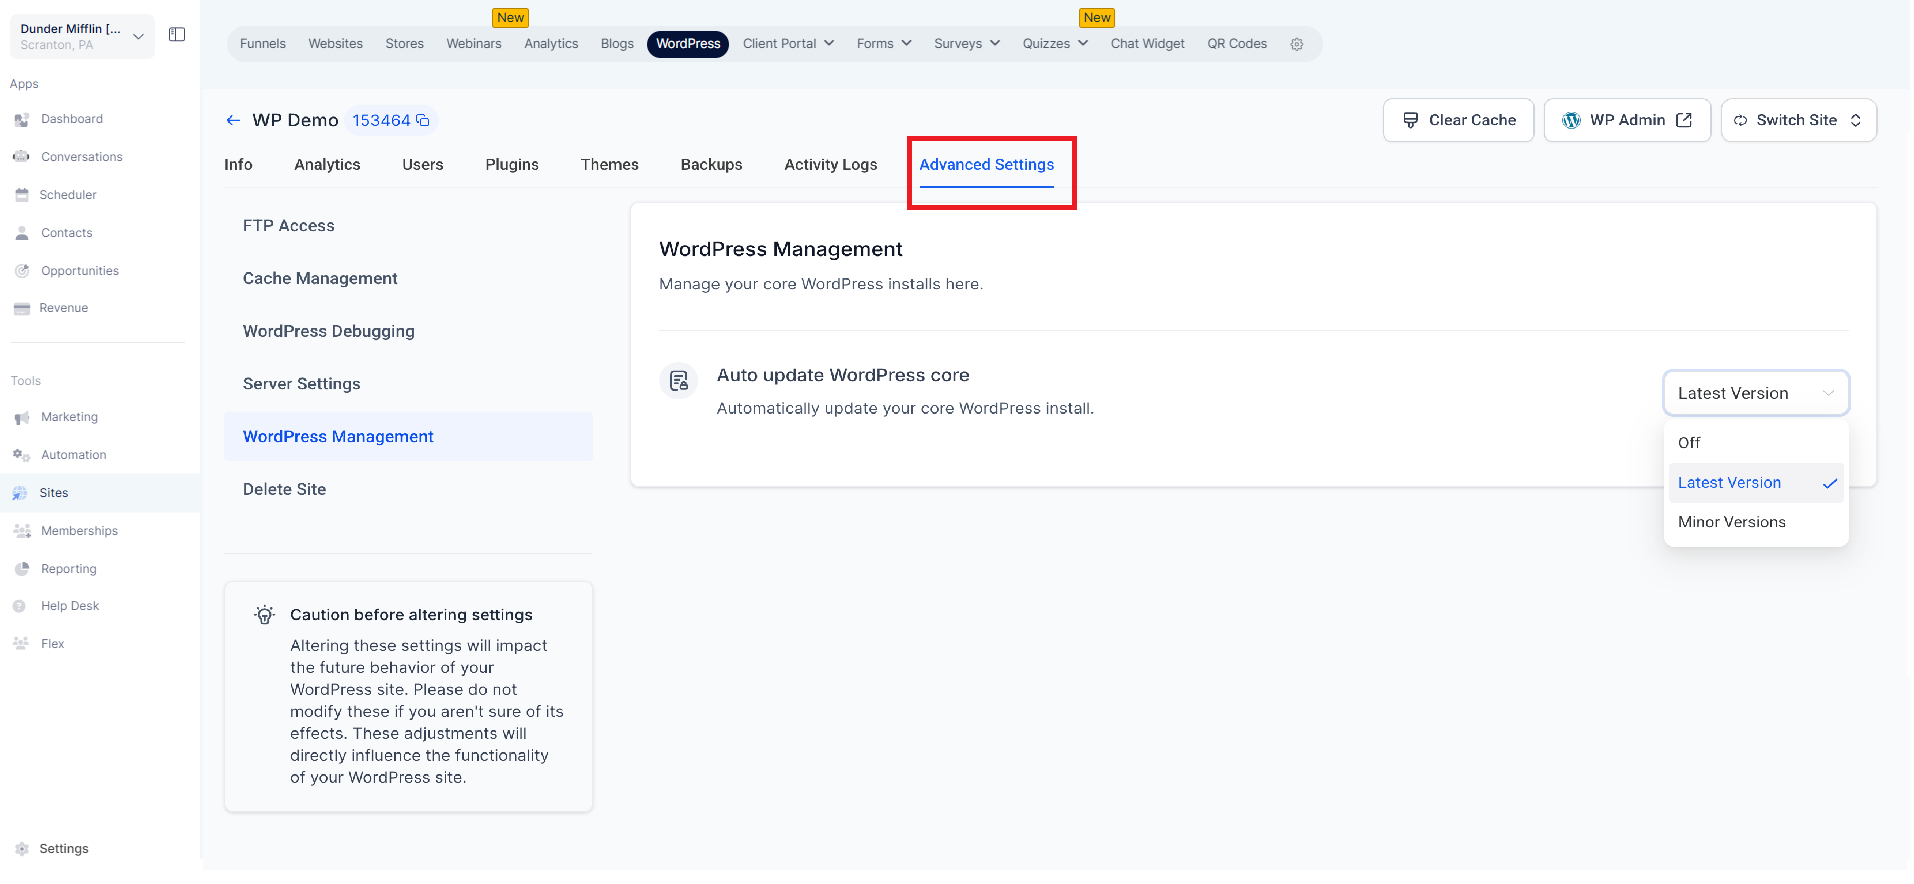Click the WP Admin button
Image resolution: width=1914 pixels, height=884 pixels.
1628,120
